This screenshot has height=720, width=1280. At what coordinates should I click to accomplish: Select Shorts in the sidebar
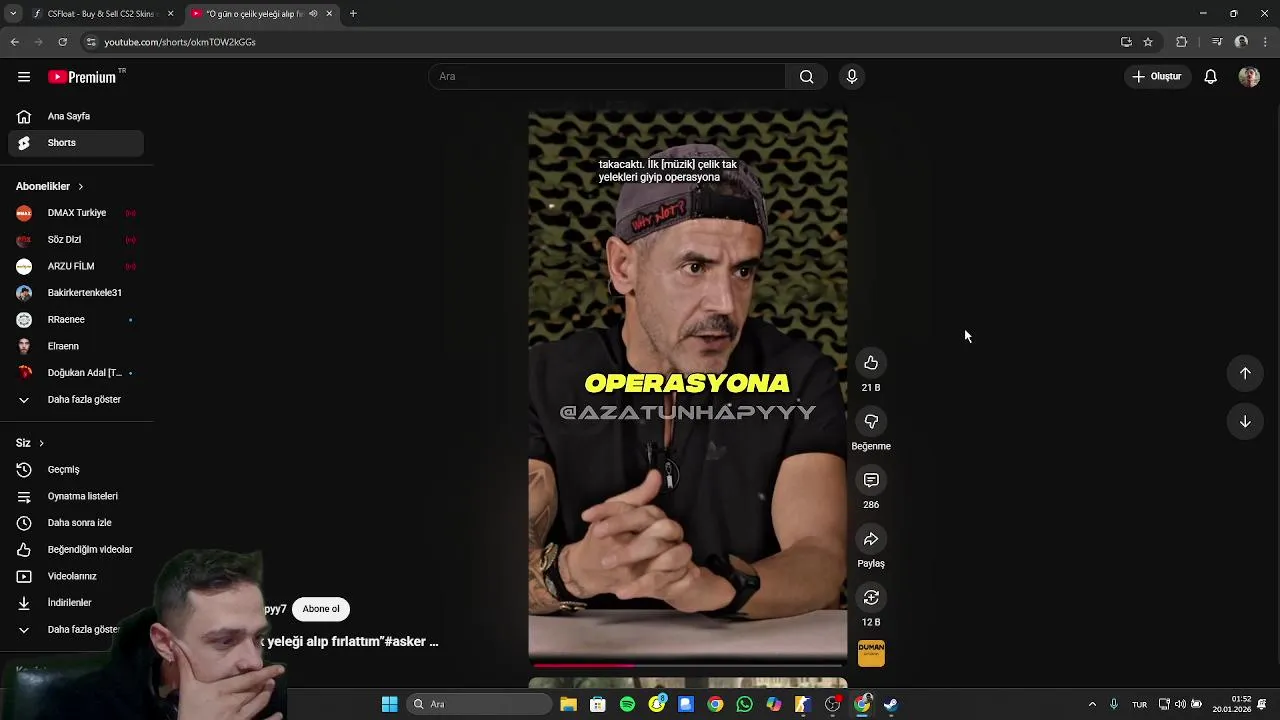click(x=76, y=143)
